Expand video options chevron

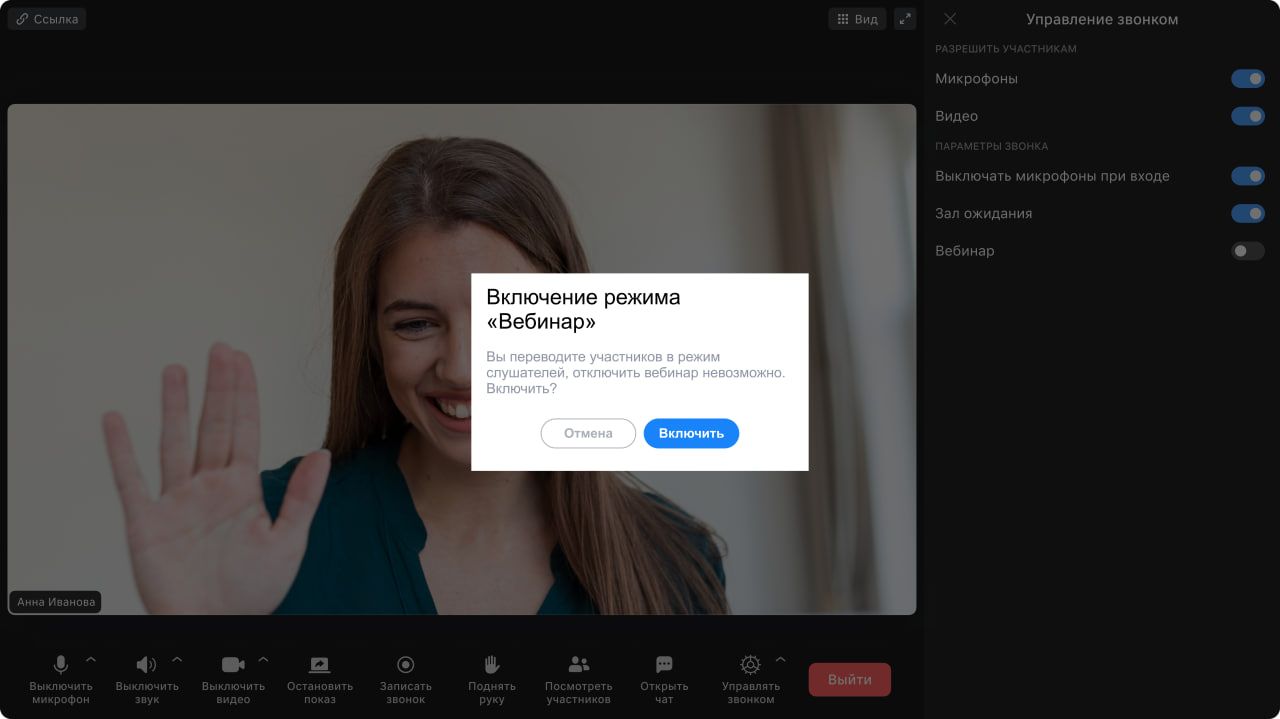(x=264, y=660)
